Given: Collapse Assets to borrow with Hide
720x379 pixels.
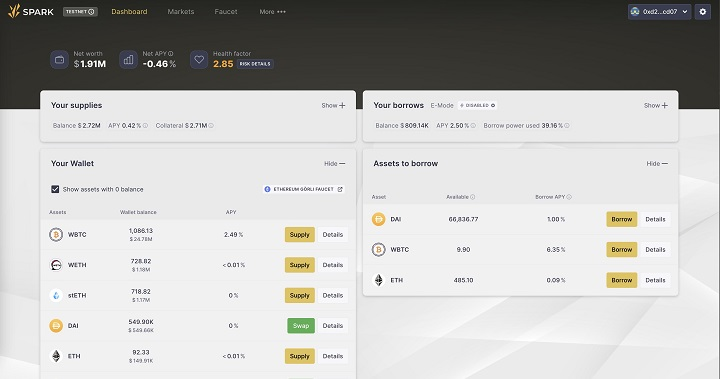Looking at the screenshot, I should (x=657, y=164).
